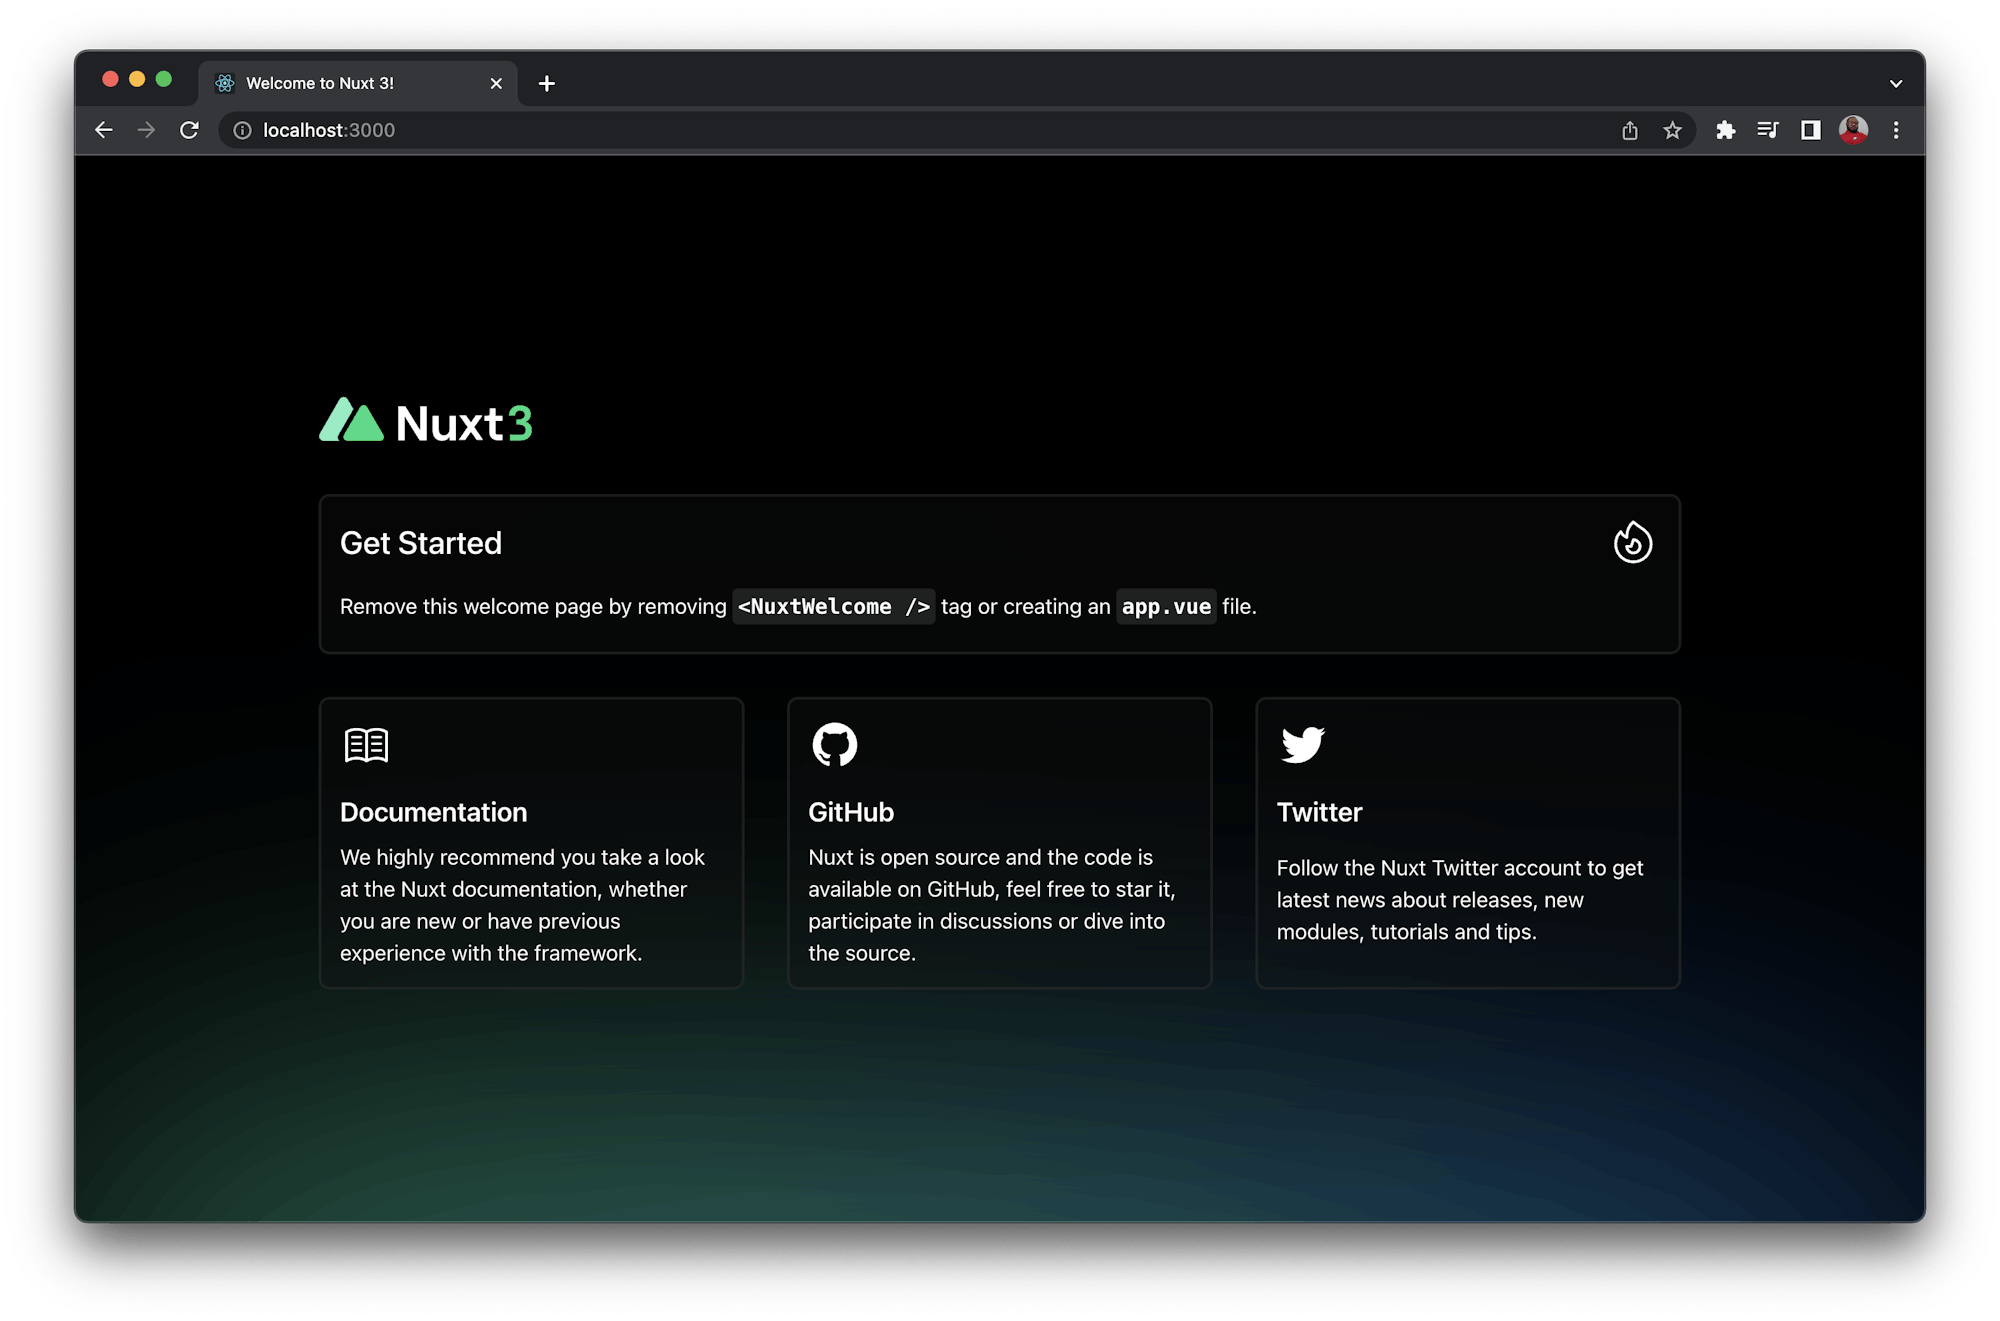
Task: Click the app.vue code snippet
Action: coord(1166,606)
